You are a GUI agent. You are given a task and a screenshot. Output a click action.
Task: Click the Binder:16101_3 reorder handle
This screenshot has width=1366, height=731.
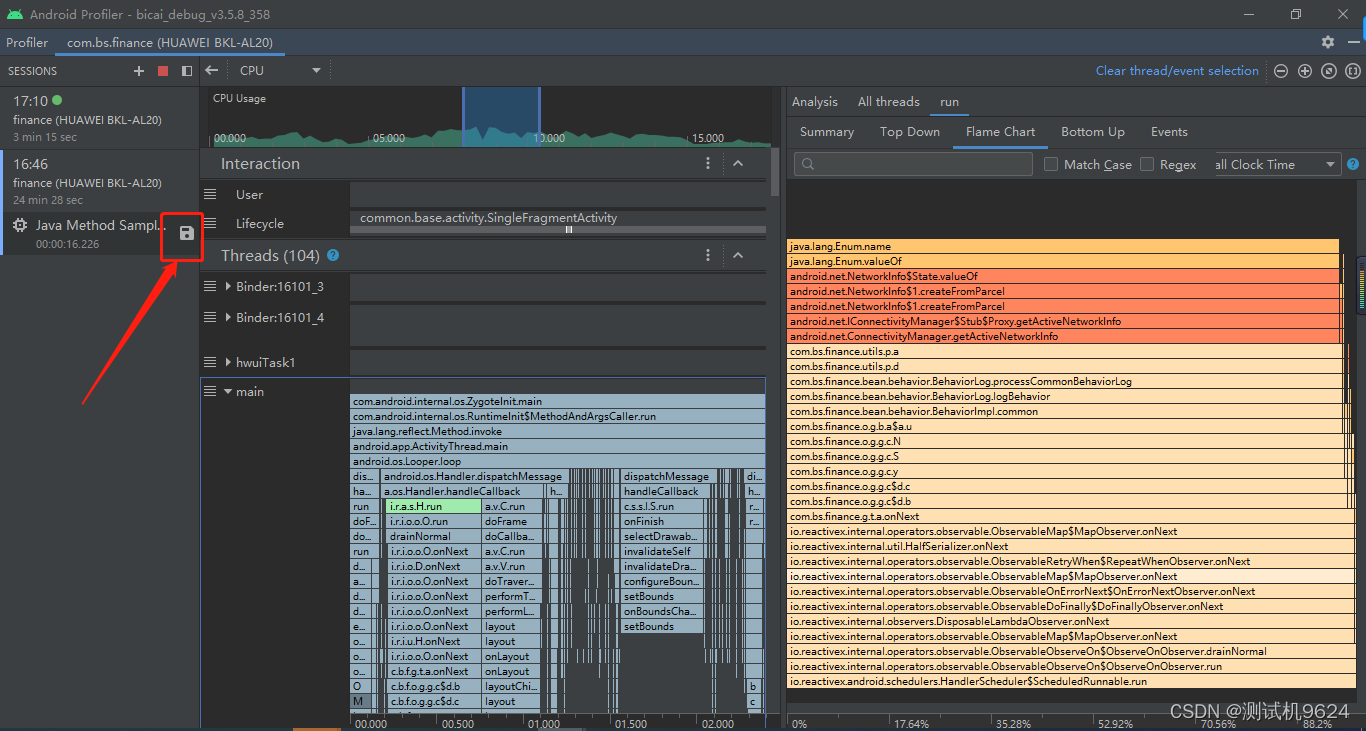click(x=210, y=286)
